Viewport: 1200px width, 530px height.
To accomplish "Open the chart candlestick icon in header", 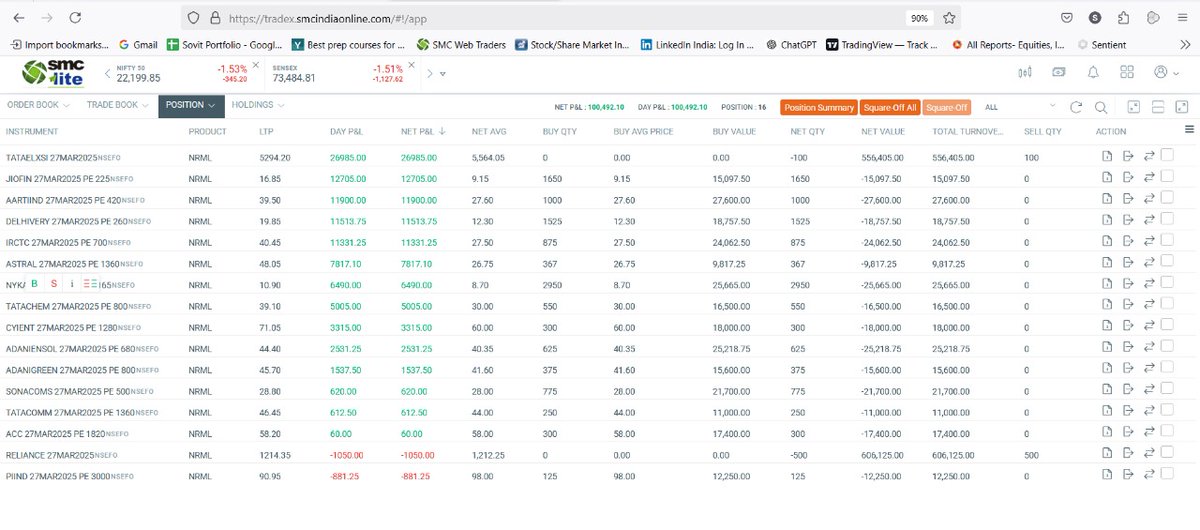I will [x=1024, y=73].
